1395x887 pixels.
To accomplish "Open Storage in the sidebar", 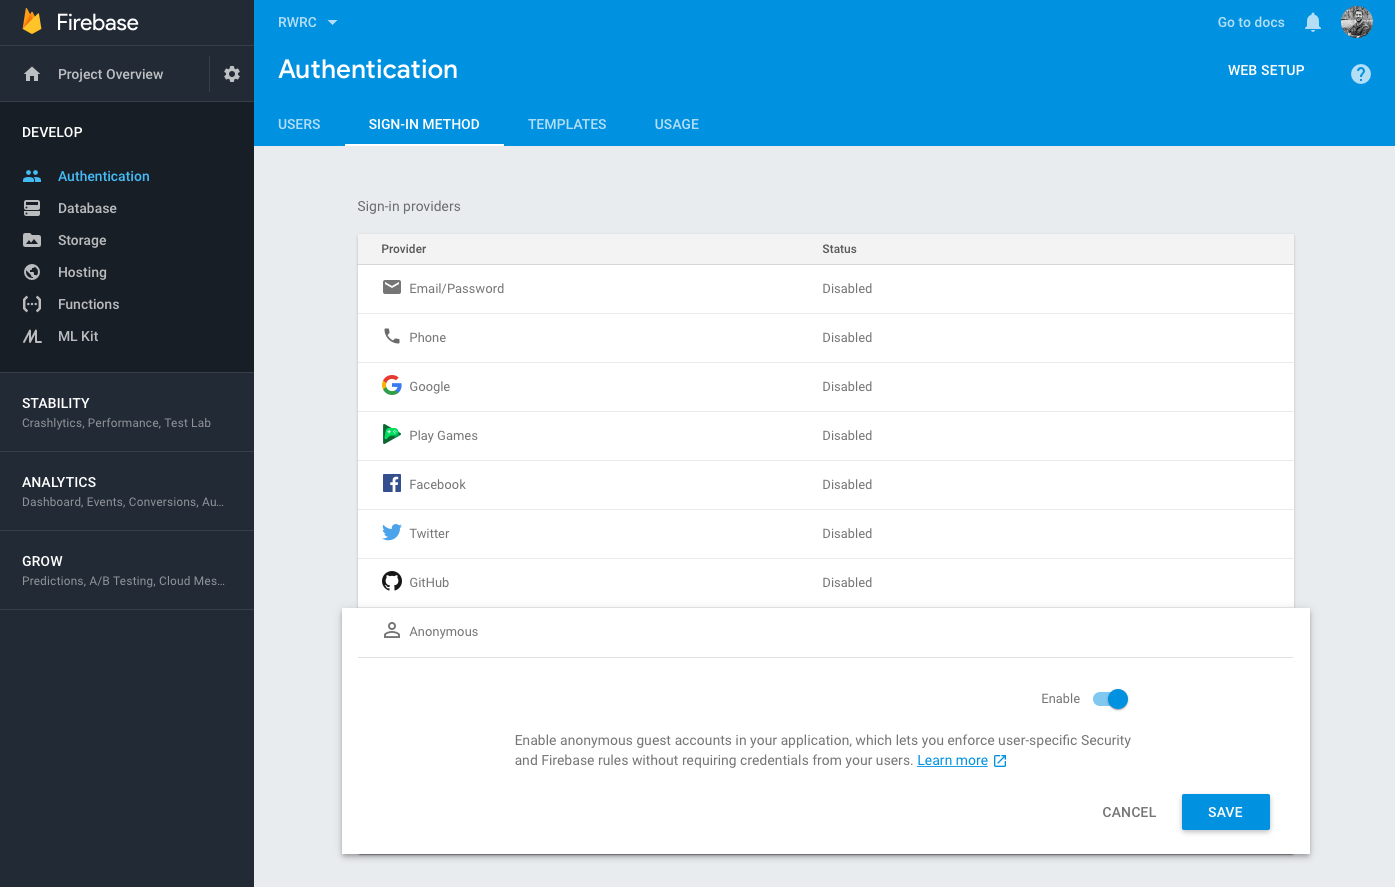I will [82, 240].
